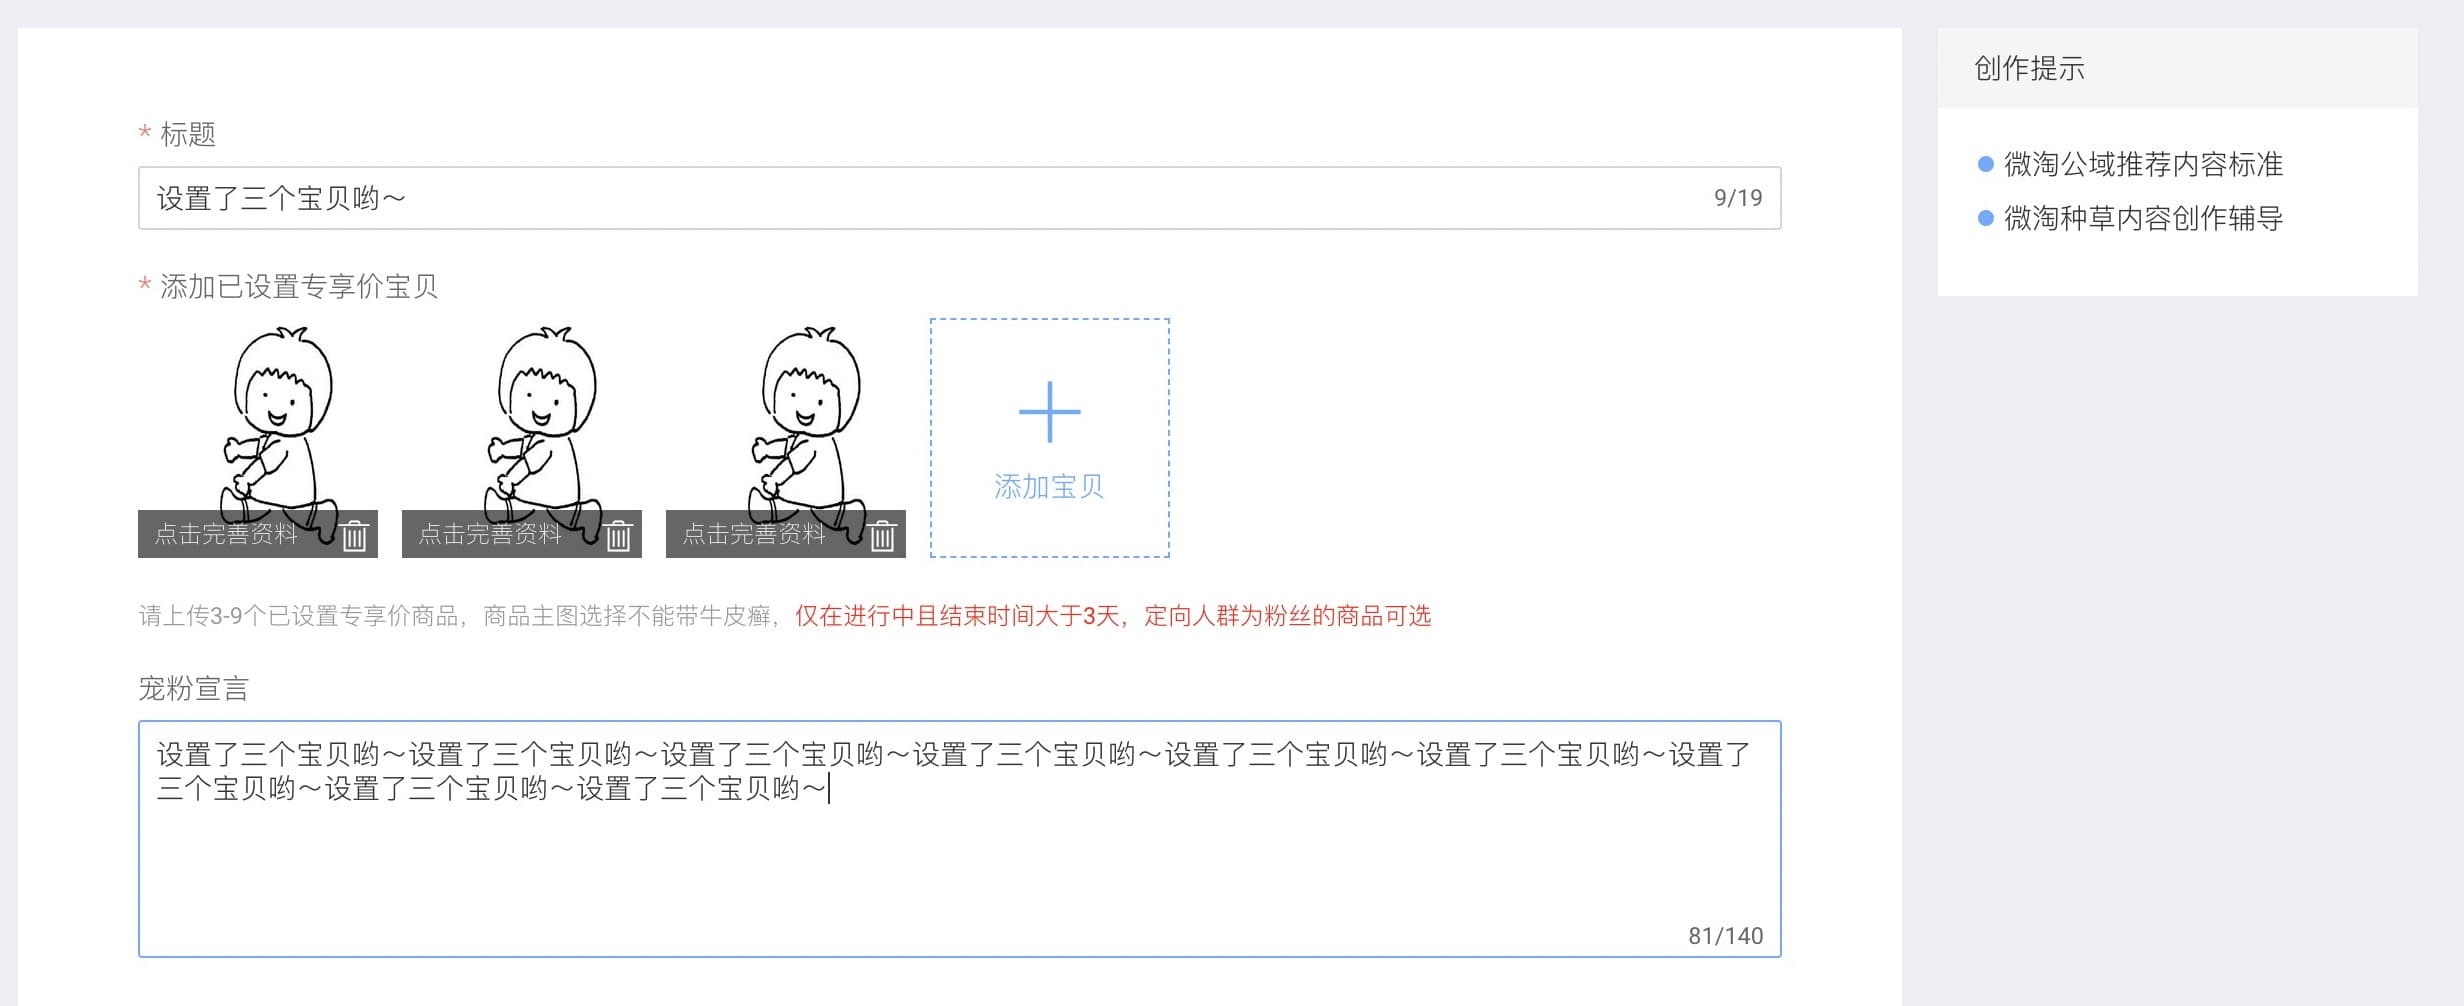Click the 宠粉宣言 section label

click(193, 689)
